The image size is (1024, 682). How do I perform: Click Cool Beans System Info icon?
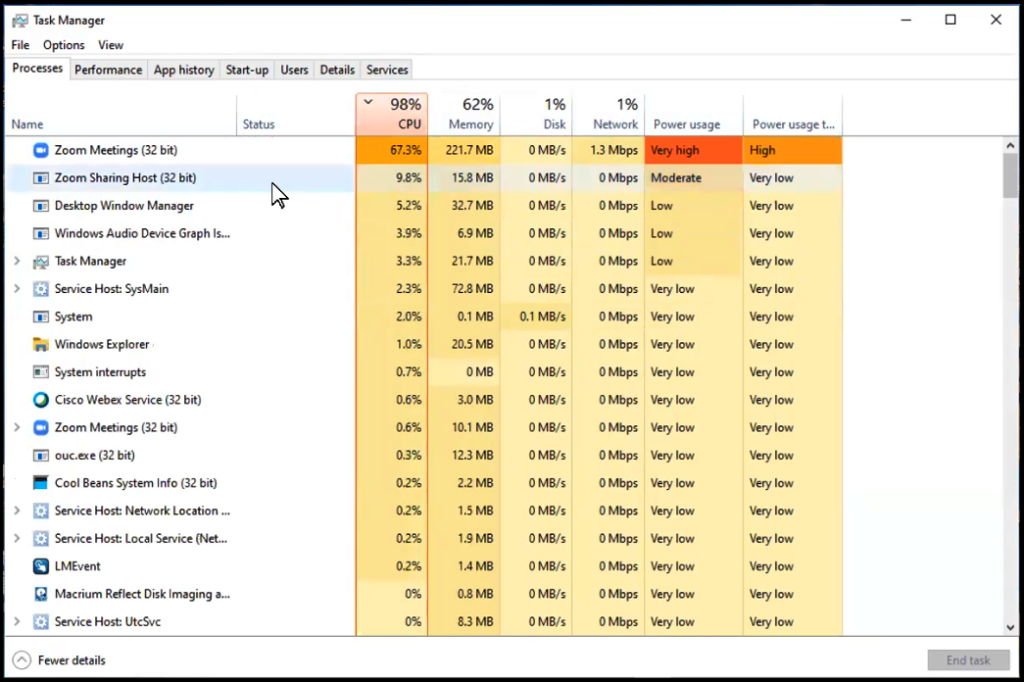pyautogui.click(x=40, y=483)
